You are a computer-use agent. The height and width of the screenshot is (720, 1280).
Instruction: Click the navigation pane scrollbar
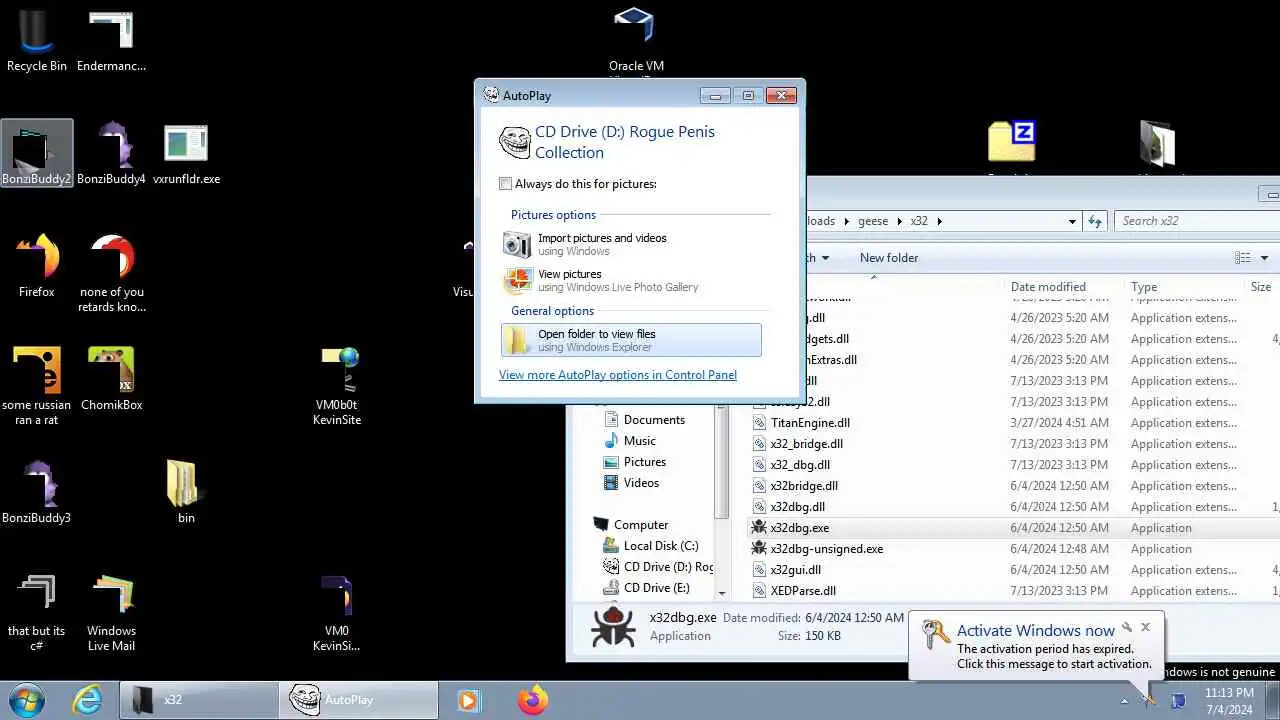pyautogui.click(x=722, y=460)
